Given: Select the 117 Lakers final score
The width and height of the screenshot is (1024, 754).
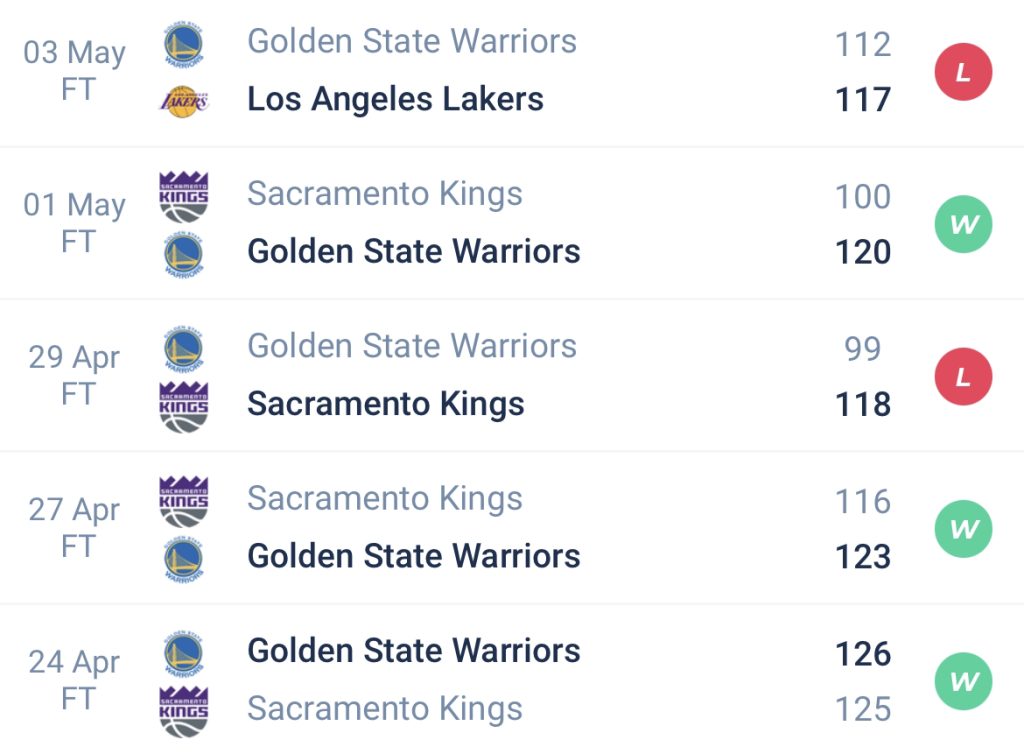Looking at the screenshot, I should 862,100.
